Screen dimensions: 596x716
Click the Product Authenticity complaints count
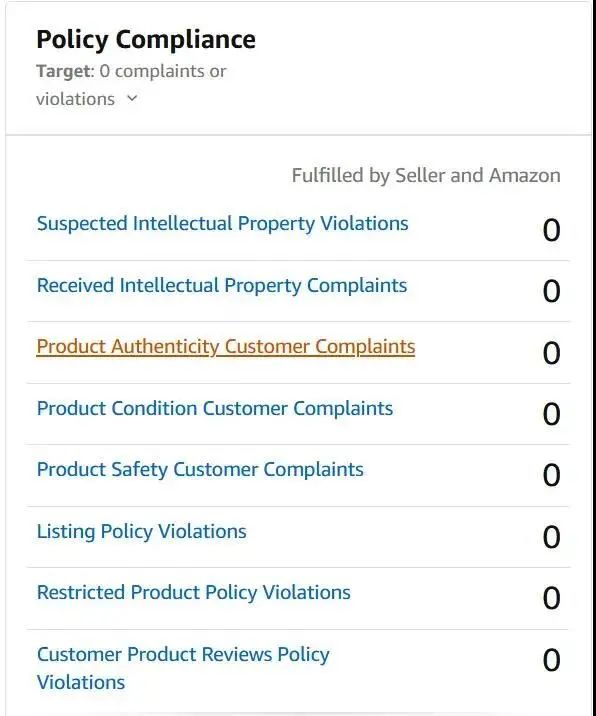point(551,353)
